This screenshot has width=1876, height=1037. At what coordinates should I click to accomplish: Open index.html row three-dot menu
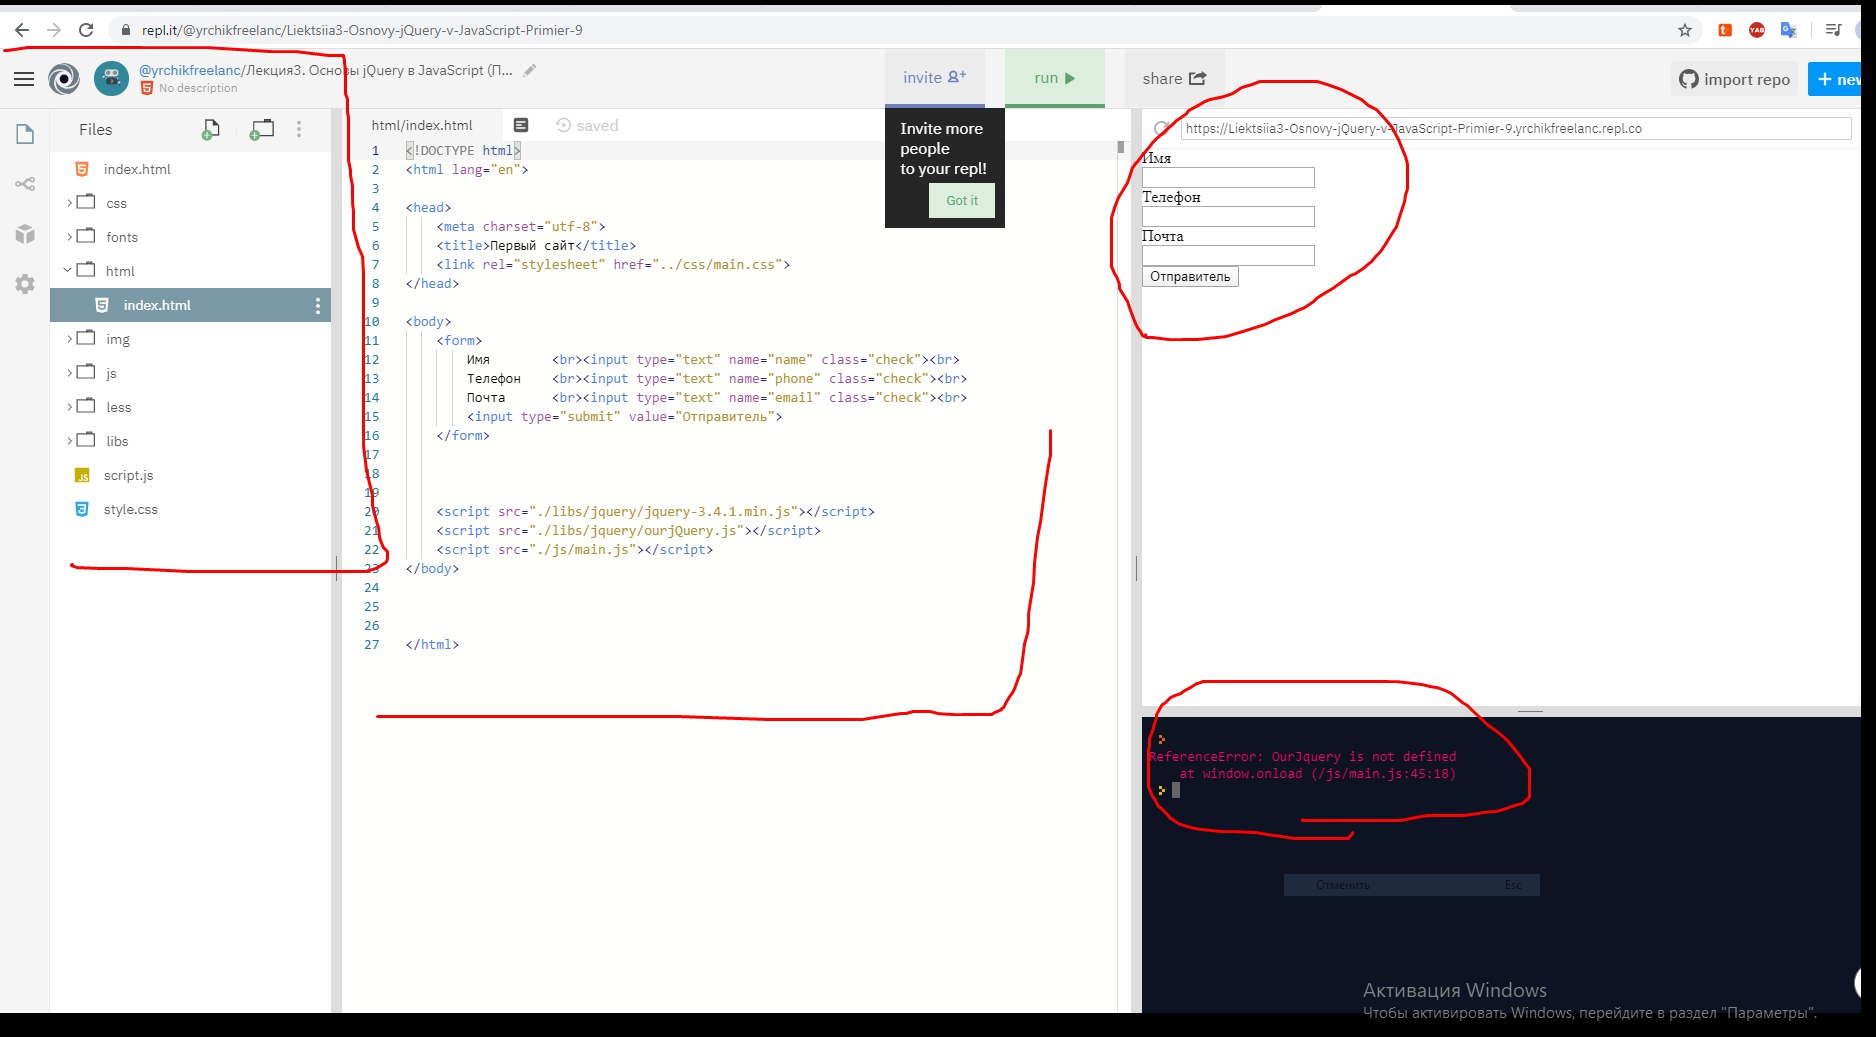pyautogui.click(x=318, y=305)
